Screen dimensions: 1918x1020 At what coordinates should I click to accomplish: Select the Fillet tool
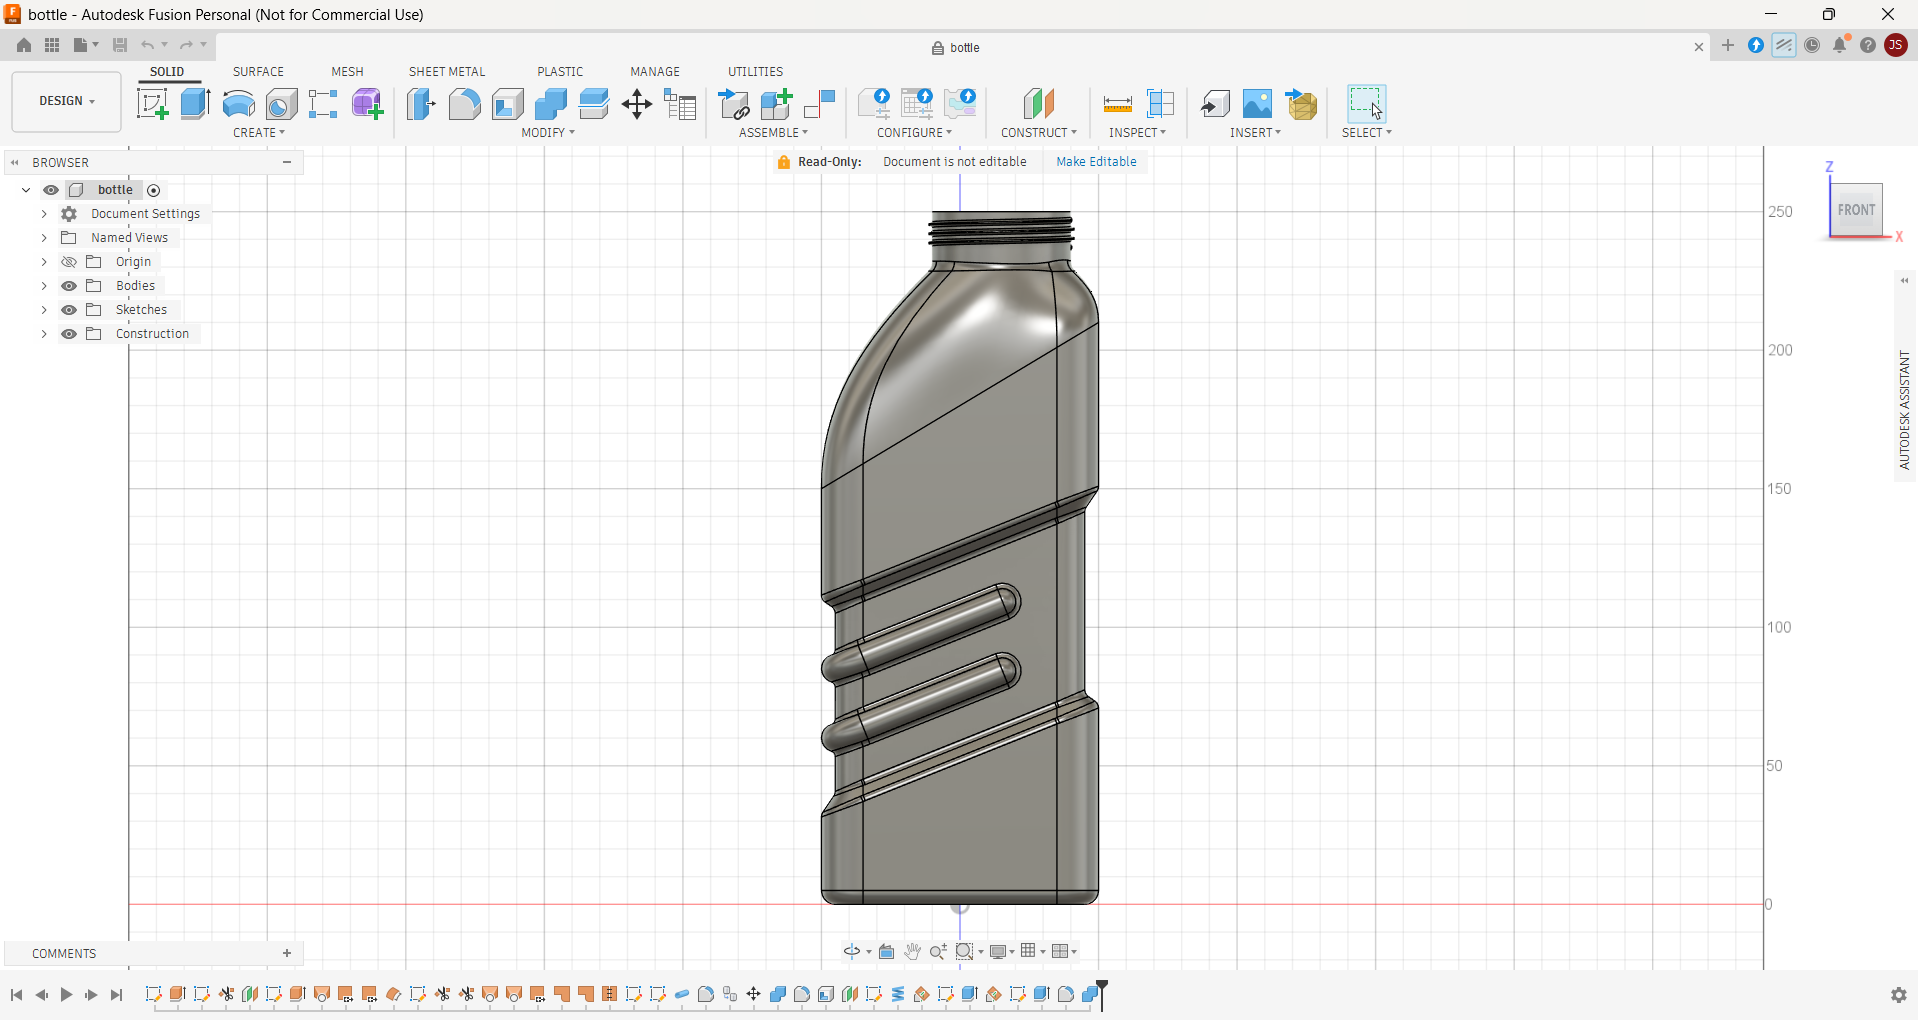(464, 104)
